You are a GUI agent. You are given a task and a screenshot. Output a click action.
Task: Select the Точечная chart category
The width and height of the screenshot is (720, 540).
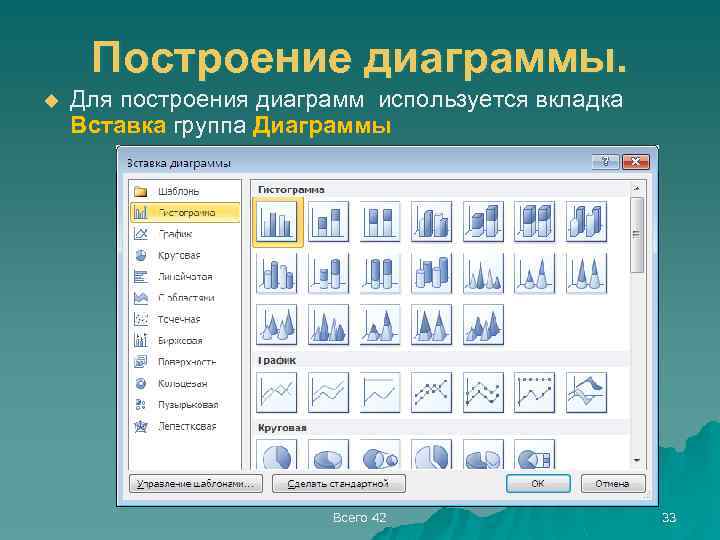point(185,319)
